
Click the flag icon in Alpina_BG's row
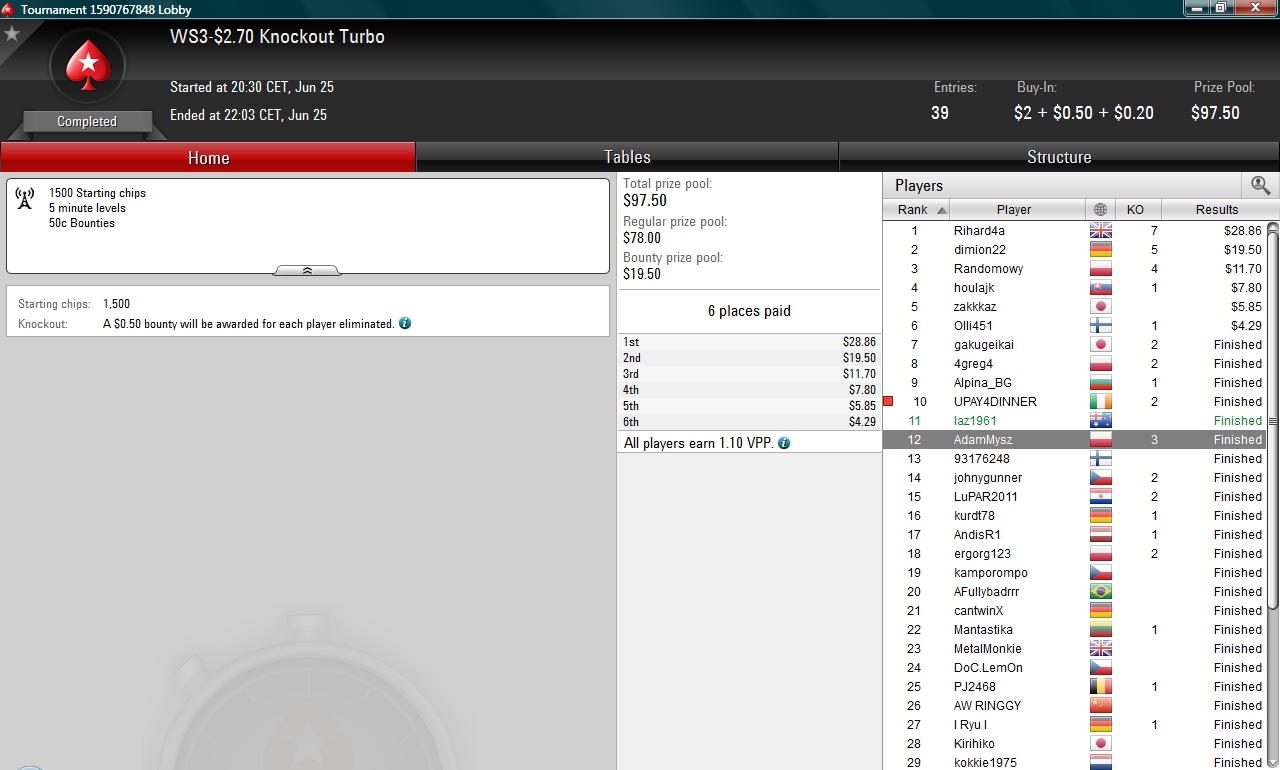1100,383
